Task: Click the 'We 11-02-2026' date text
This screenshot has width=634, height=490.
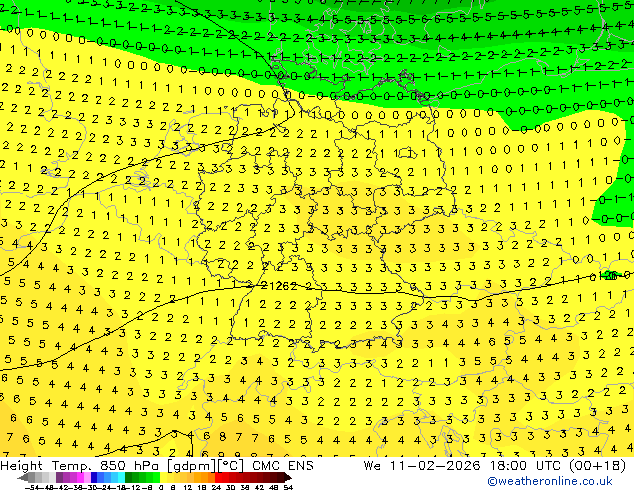Action: coord(423,466)
